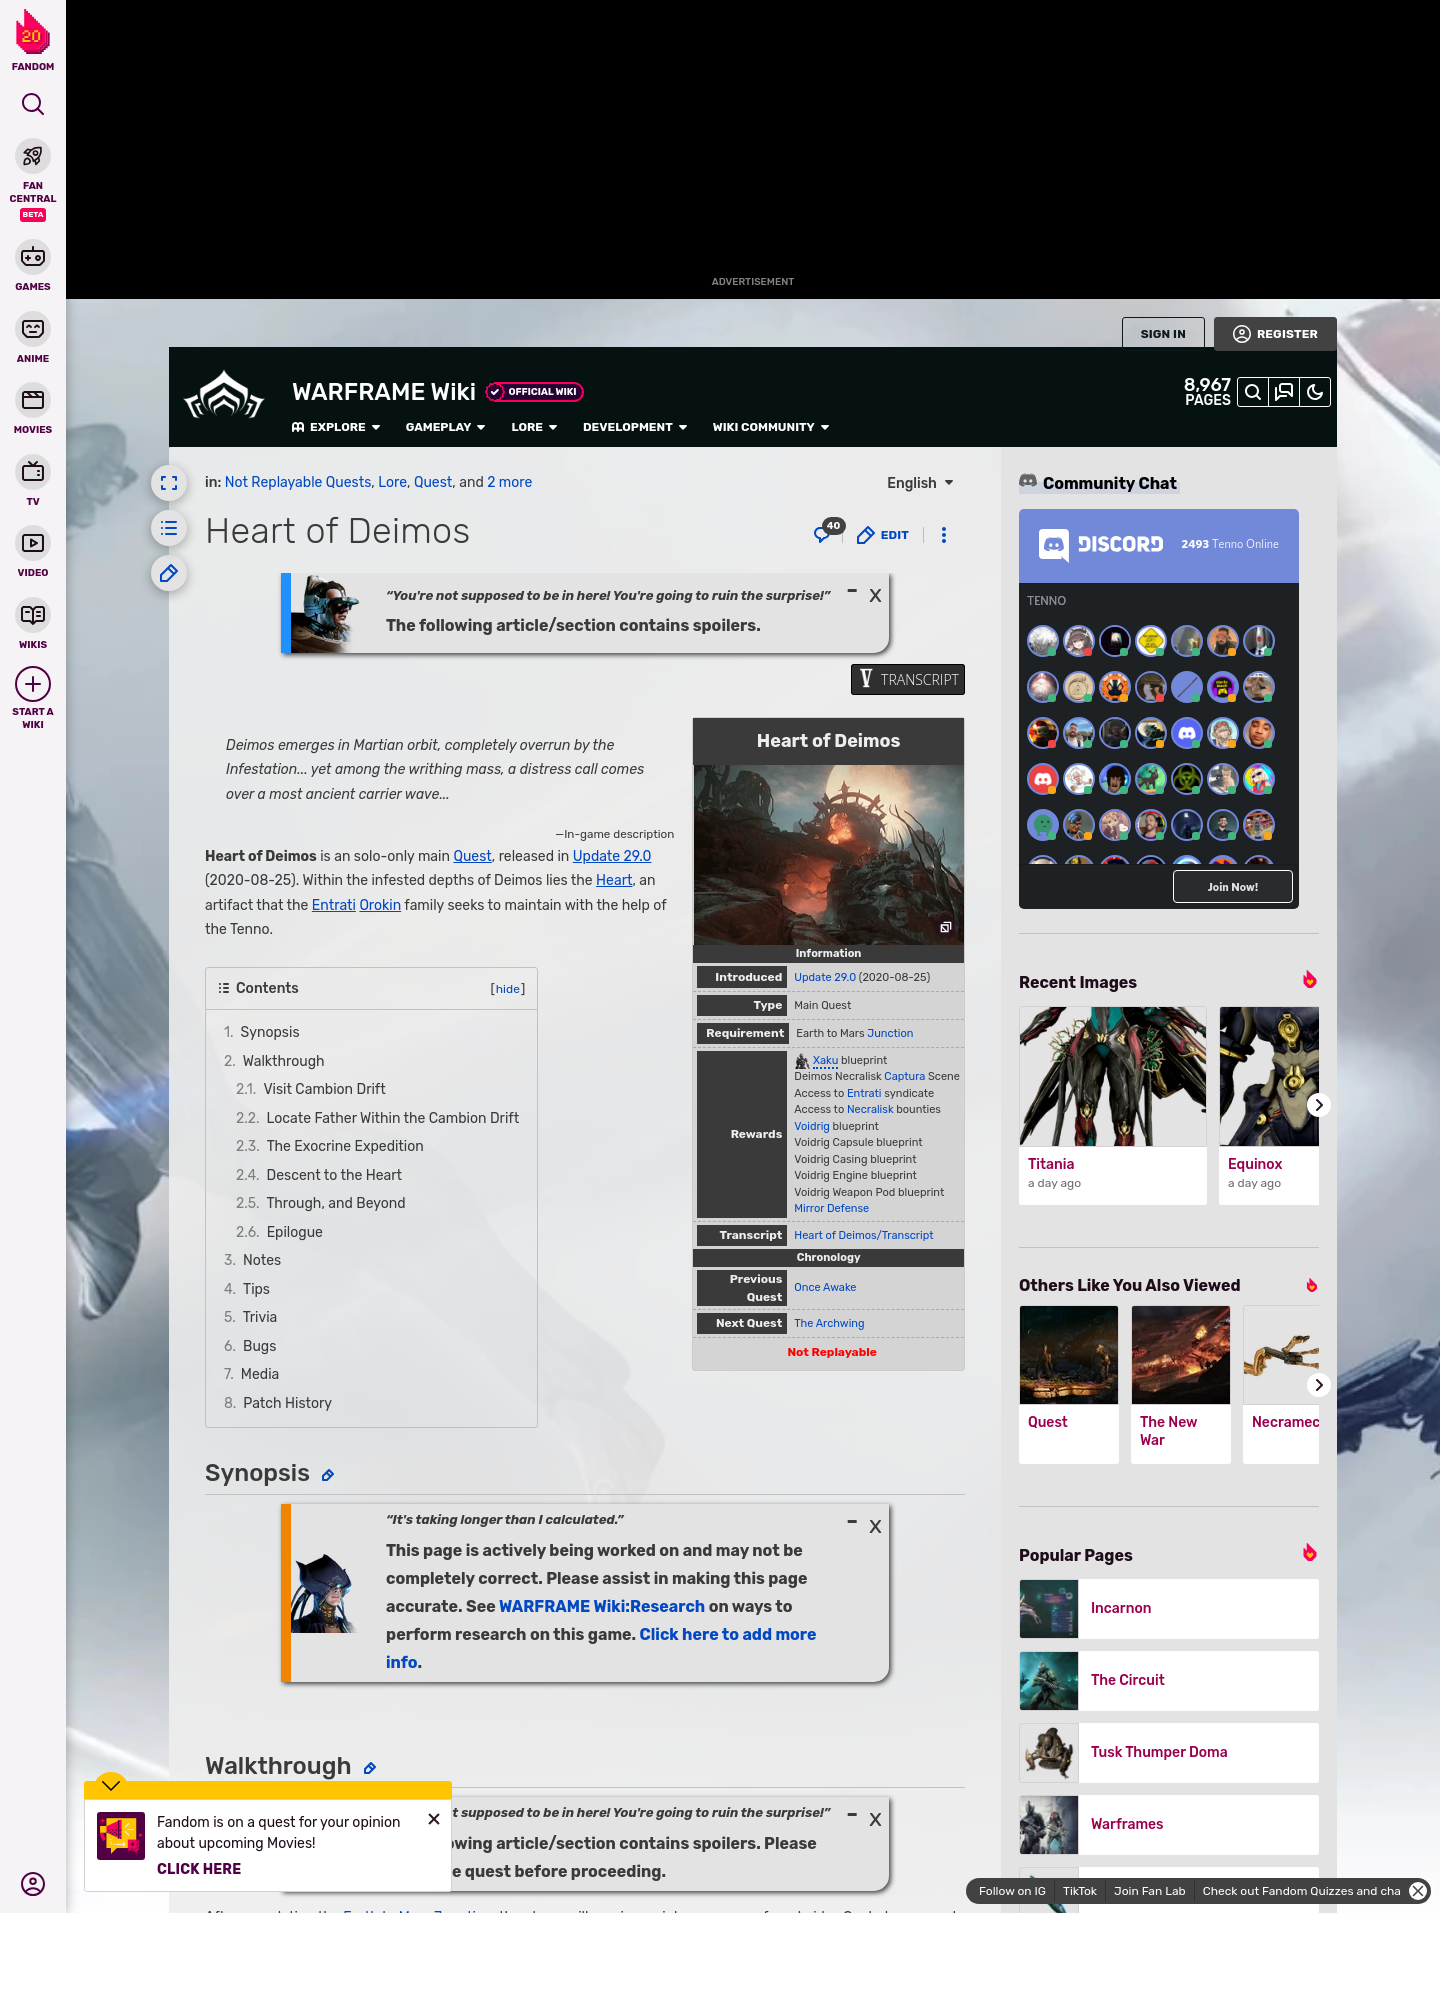
Task: Open the Wikis sidebar icon
Action: (x=33, y=615)
